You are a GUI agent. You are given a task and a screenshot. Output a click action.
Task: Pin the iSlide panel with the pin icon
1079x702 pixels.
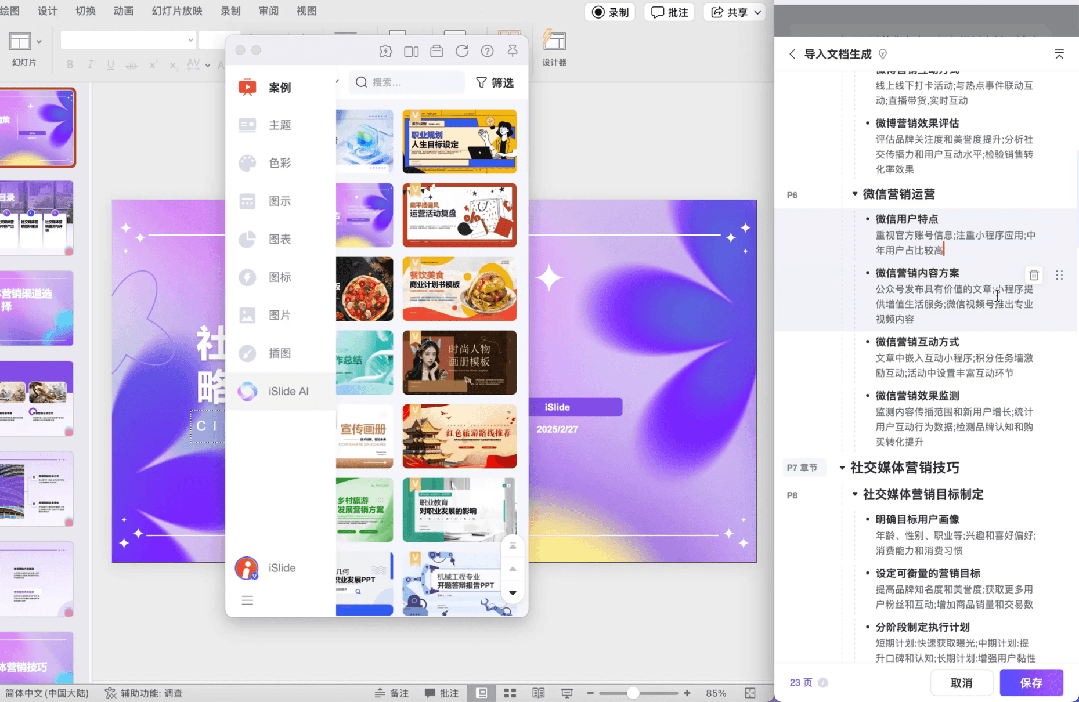pos(512,50)
